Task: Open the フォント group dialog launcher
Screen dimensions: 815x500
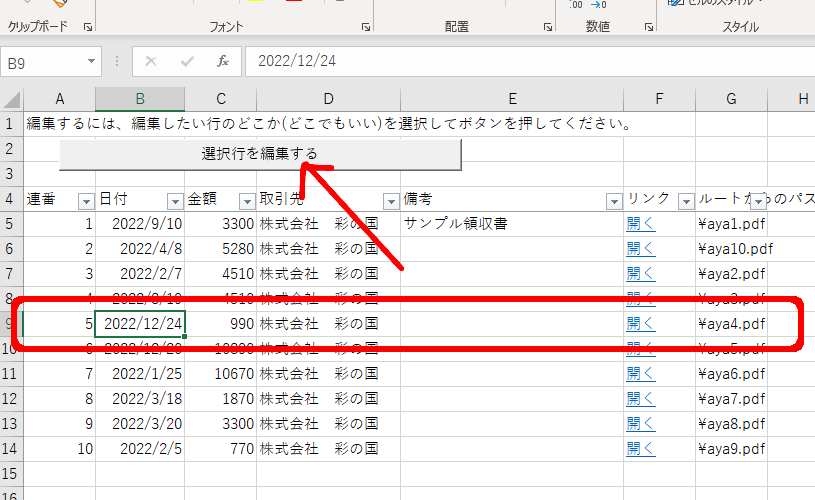Action: pos(366,27)
